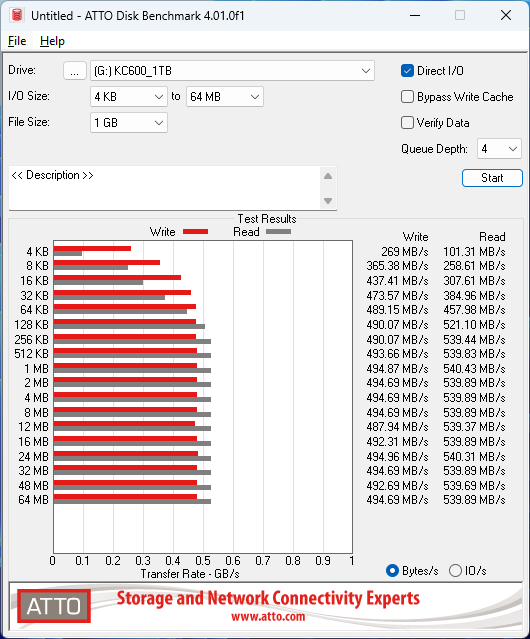Enable the Verify Data checkbox

click(x=407, y=123)
